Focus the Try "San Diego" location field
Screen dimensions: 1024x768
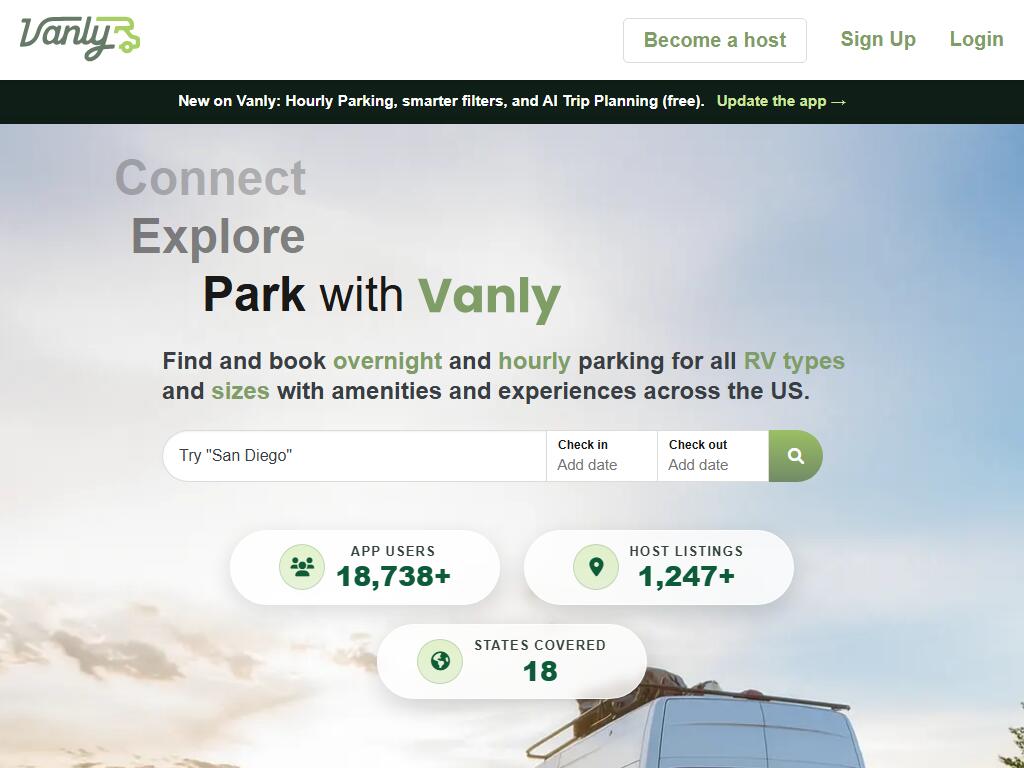tap(354, 456)
